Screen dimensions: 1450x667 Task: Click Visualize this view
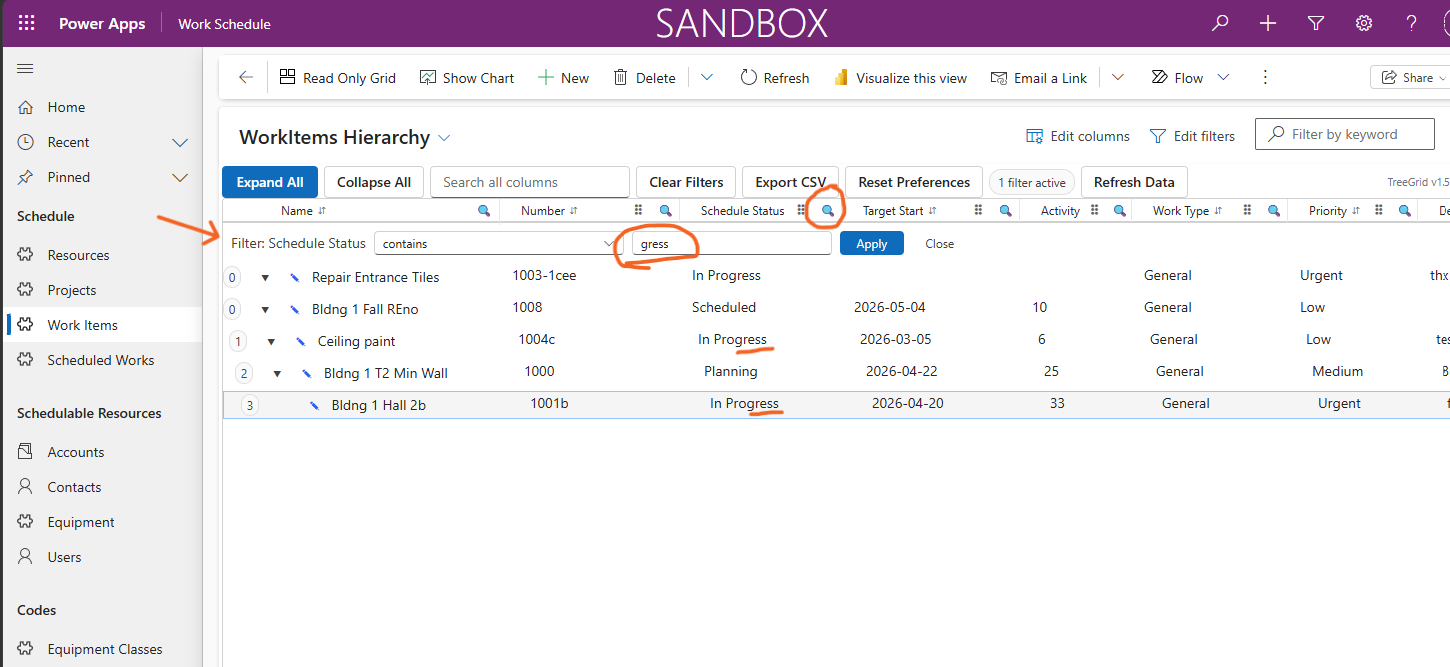[x=900, y=77]
